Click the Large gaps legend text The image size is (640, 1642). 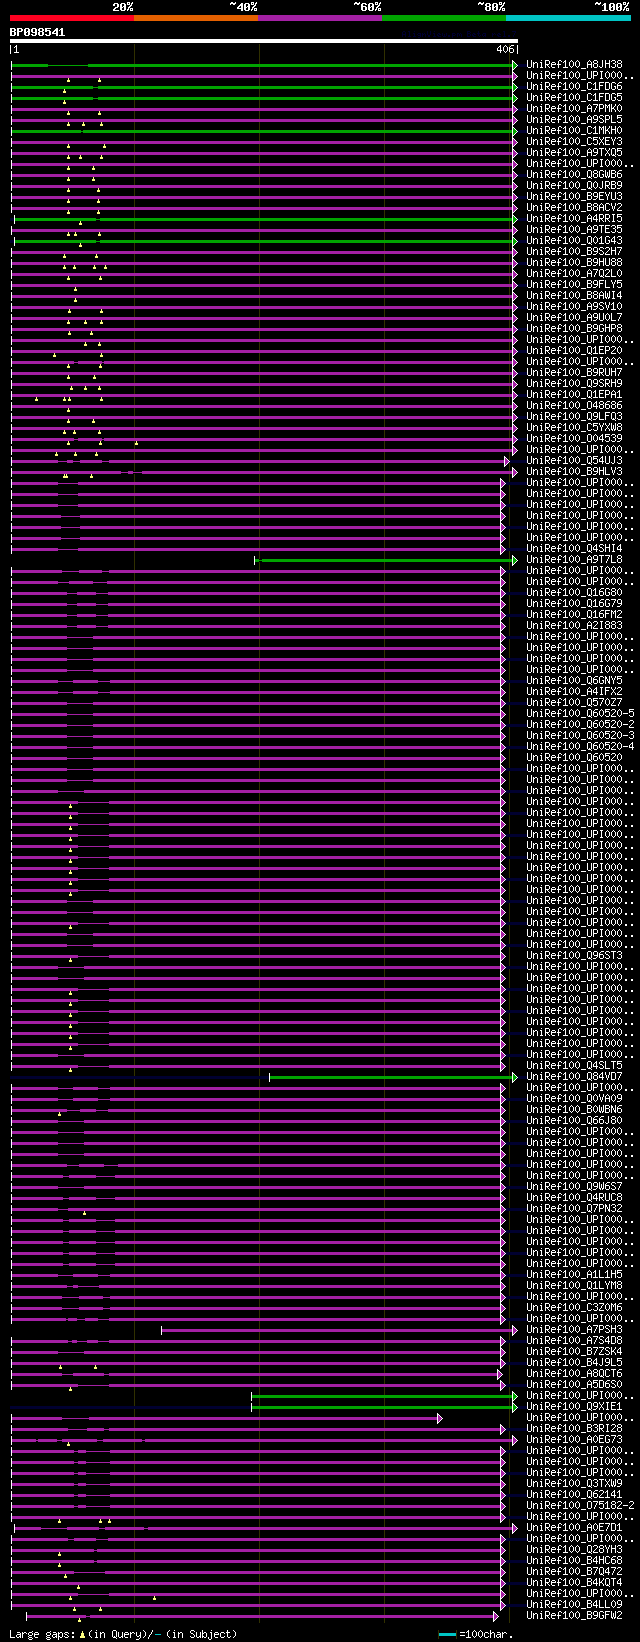[123, 1634]
